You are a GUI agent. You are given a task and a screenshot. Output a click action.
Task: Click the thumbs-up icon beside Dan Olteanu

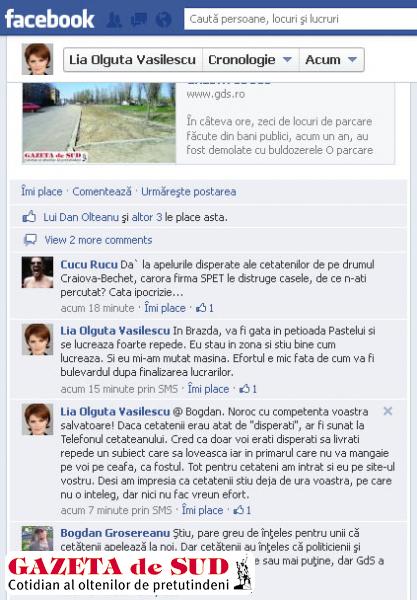point(29,217)
